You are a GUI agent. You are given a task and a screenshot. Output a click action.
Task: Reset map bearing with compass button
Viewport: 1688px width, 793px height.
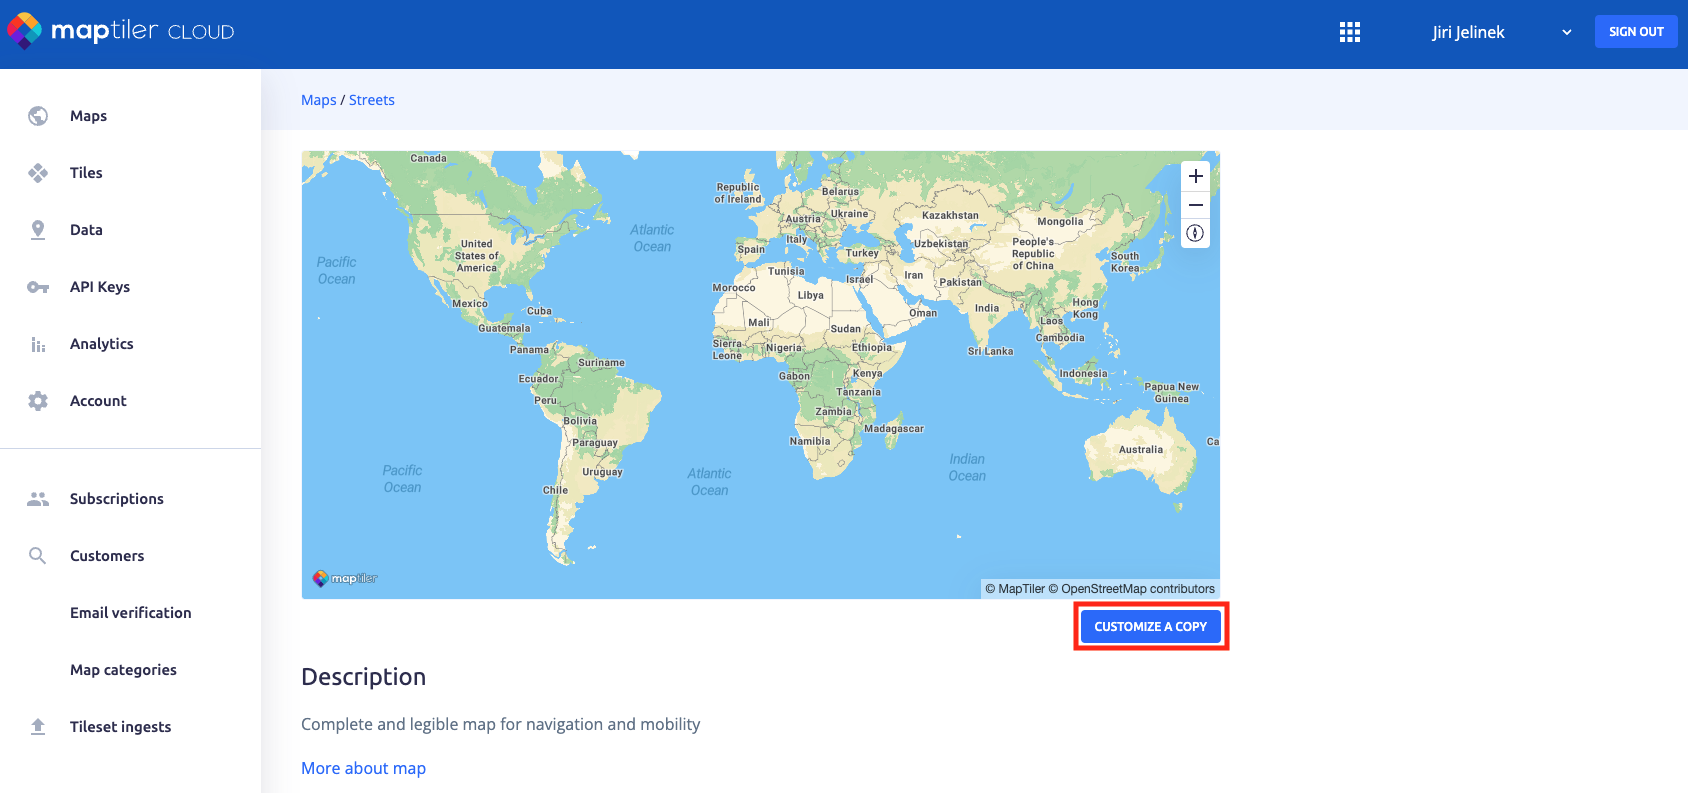point(1195,234)
